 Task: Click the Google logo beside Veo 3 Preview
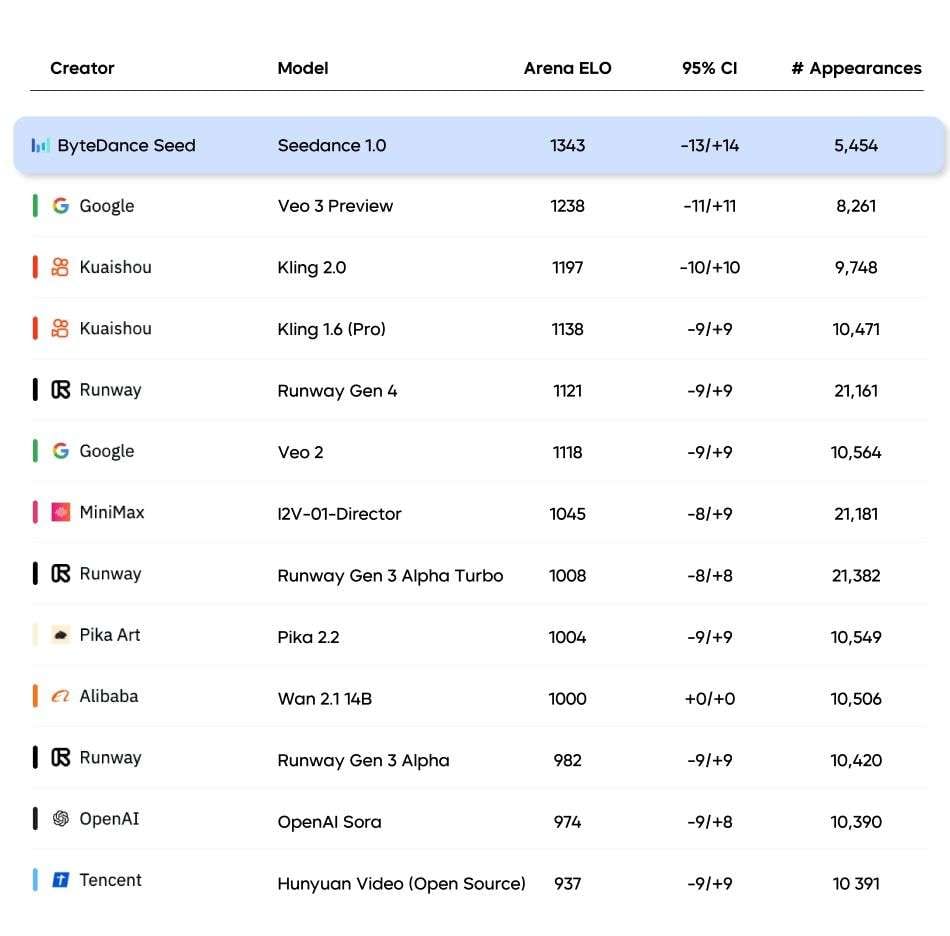point(61,205)
